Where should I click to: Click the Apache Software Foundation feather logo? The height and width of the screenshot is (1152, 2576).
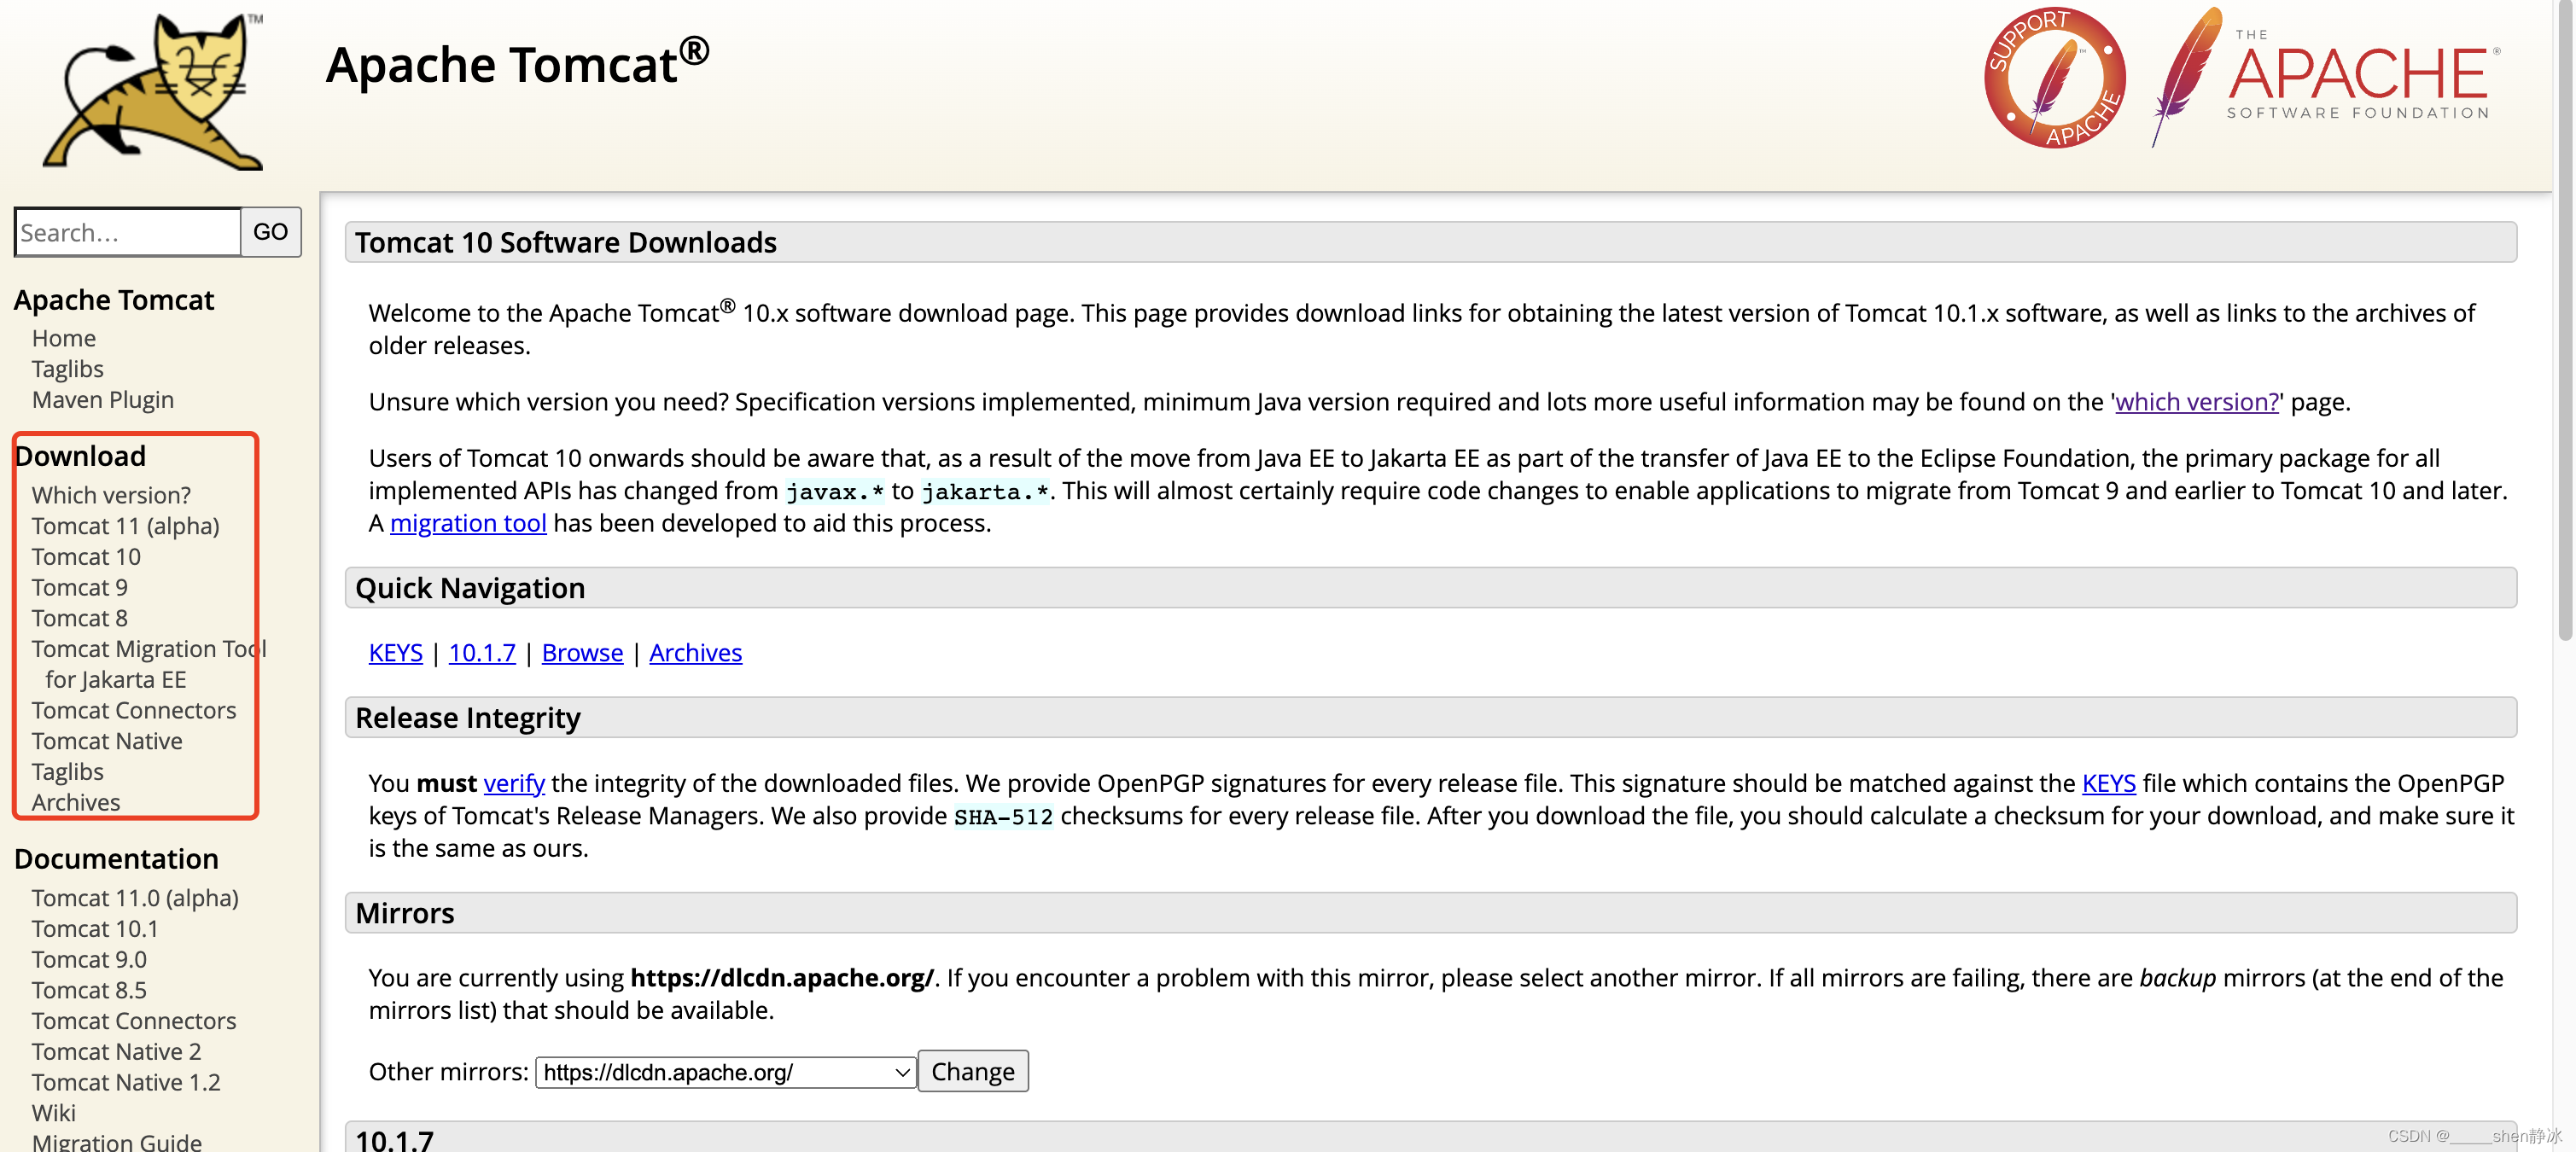[2327, 78]
